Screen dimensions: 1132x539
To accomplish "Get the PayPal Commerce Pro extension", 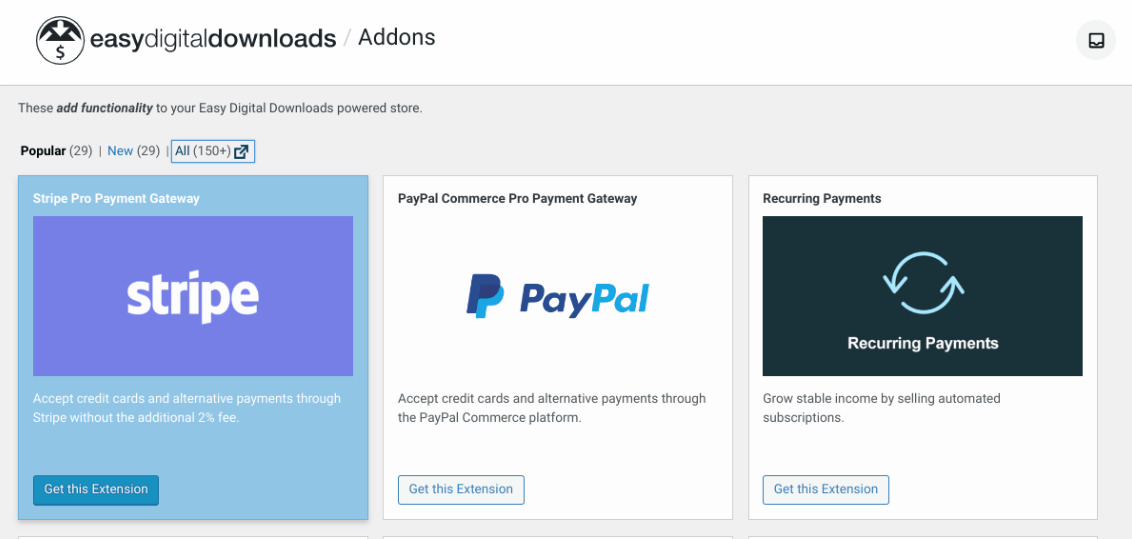I will pyautogui.click(x=461, y=489).
